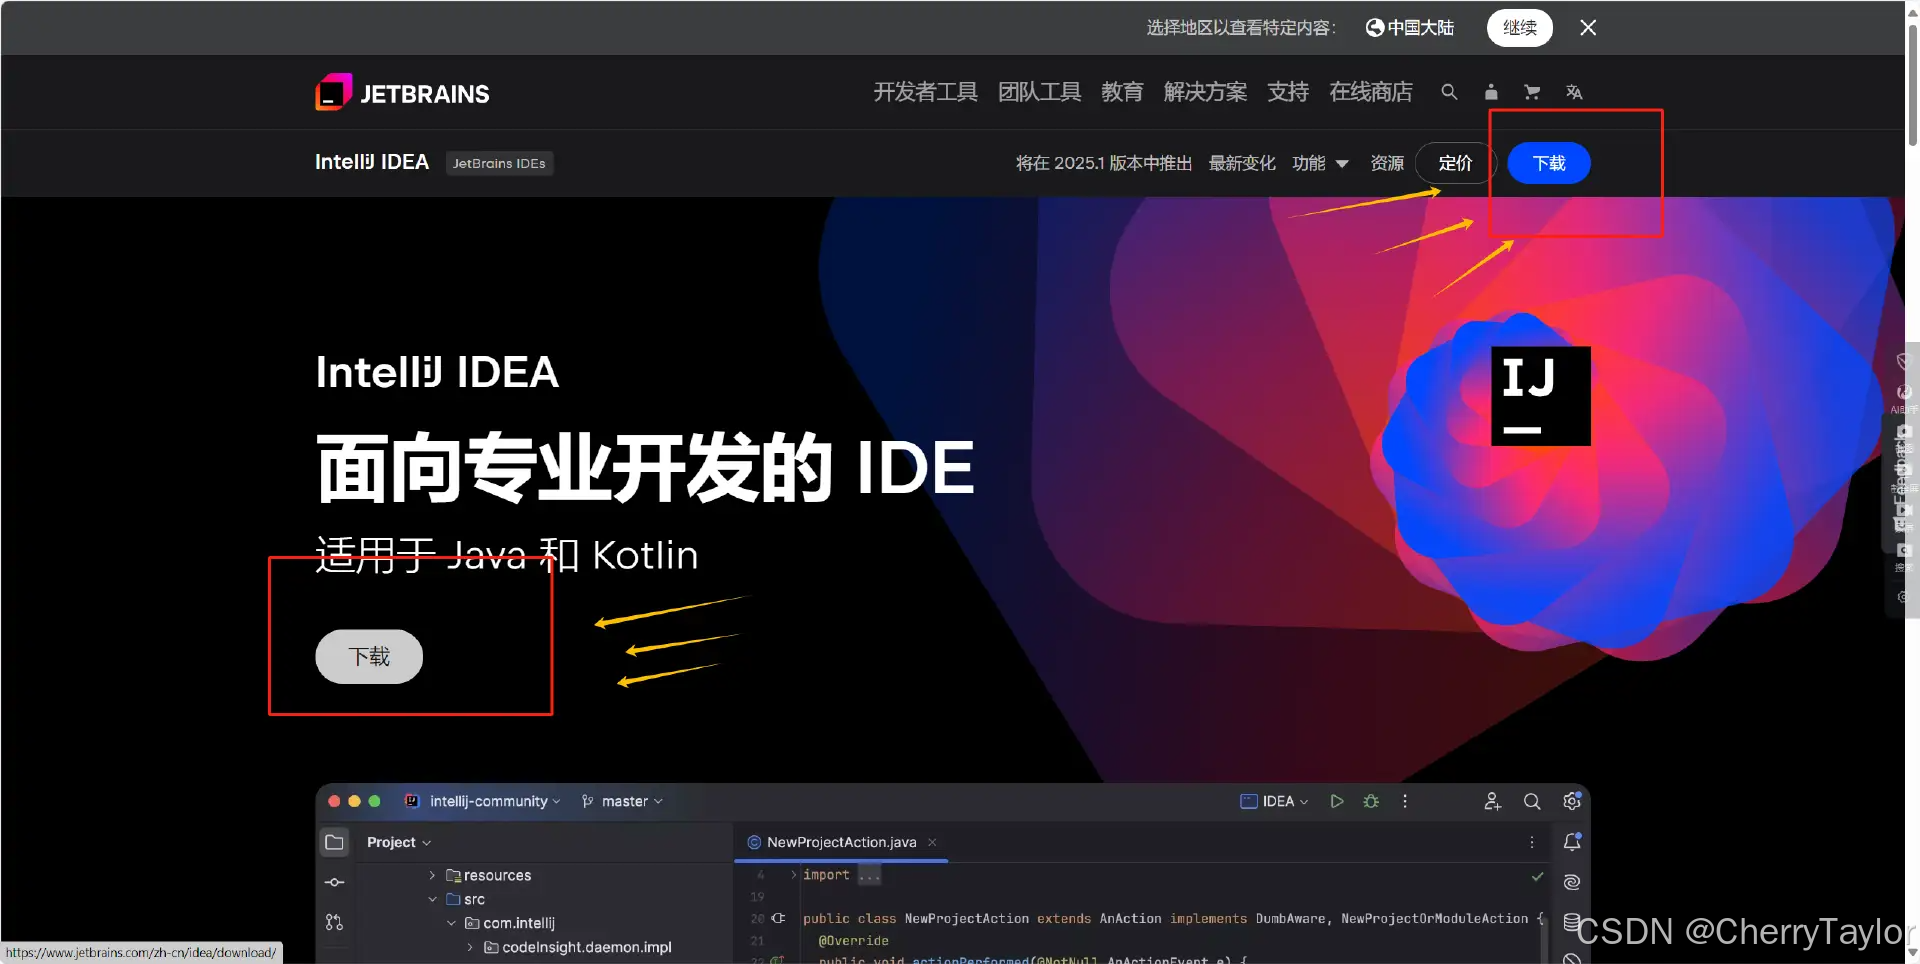Open the notifications bell in the IDE

1571,841
